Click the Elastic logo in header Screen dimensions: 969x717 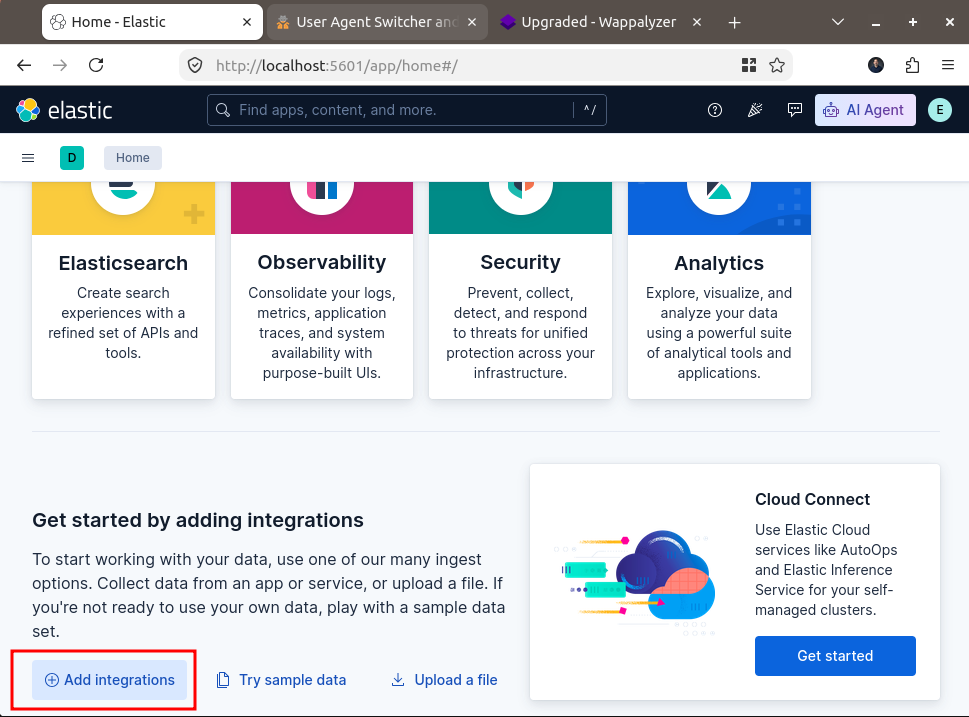(x=64, y=110)
